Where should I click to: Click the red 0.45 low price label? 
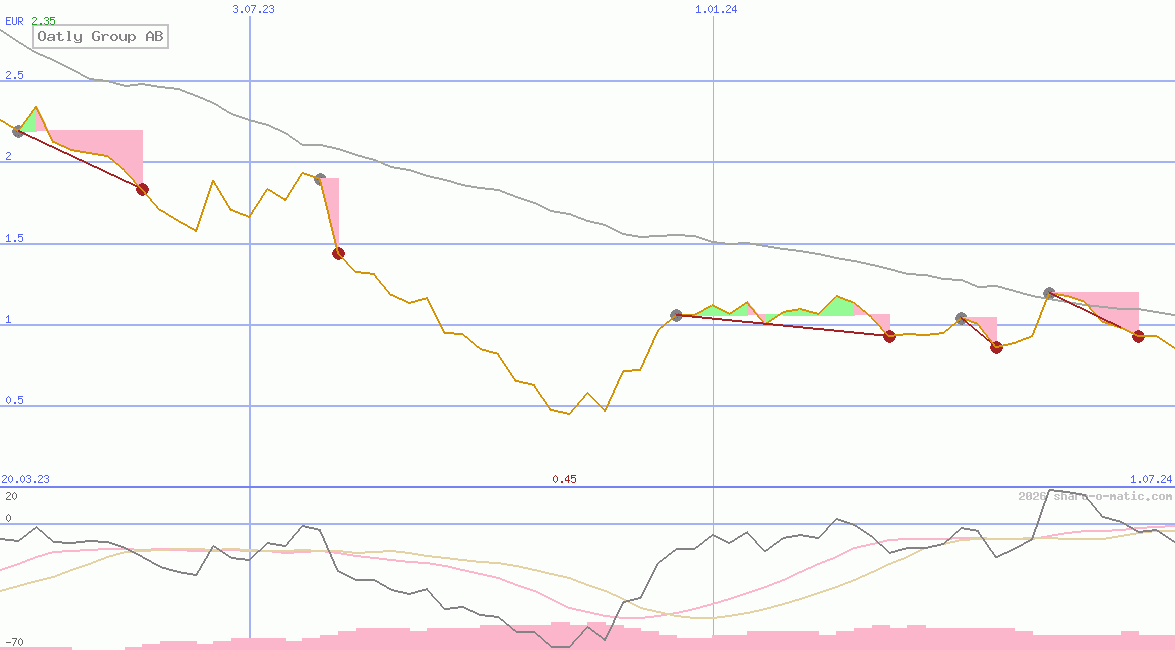564,479
